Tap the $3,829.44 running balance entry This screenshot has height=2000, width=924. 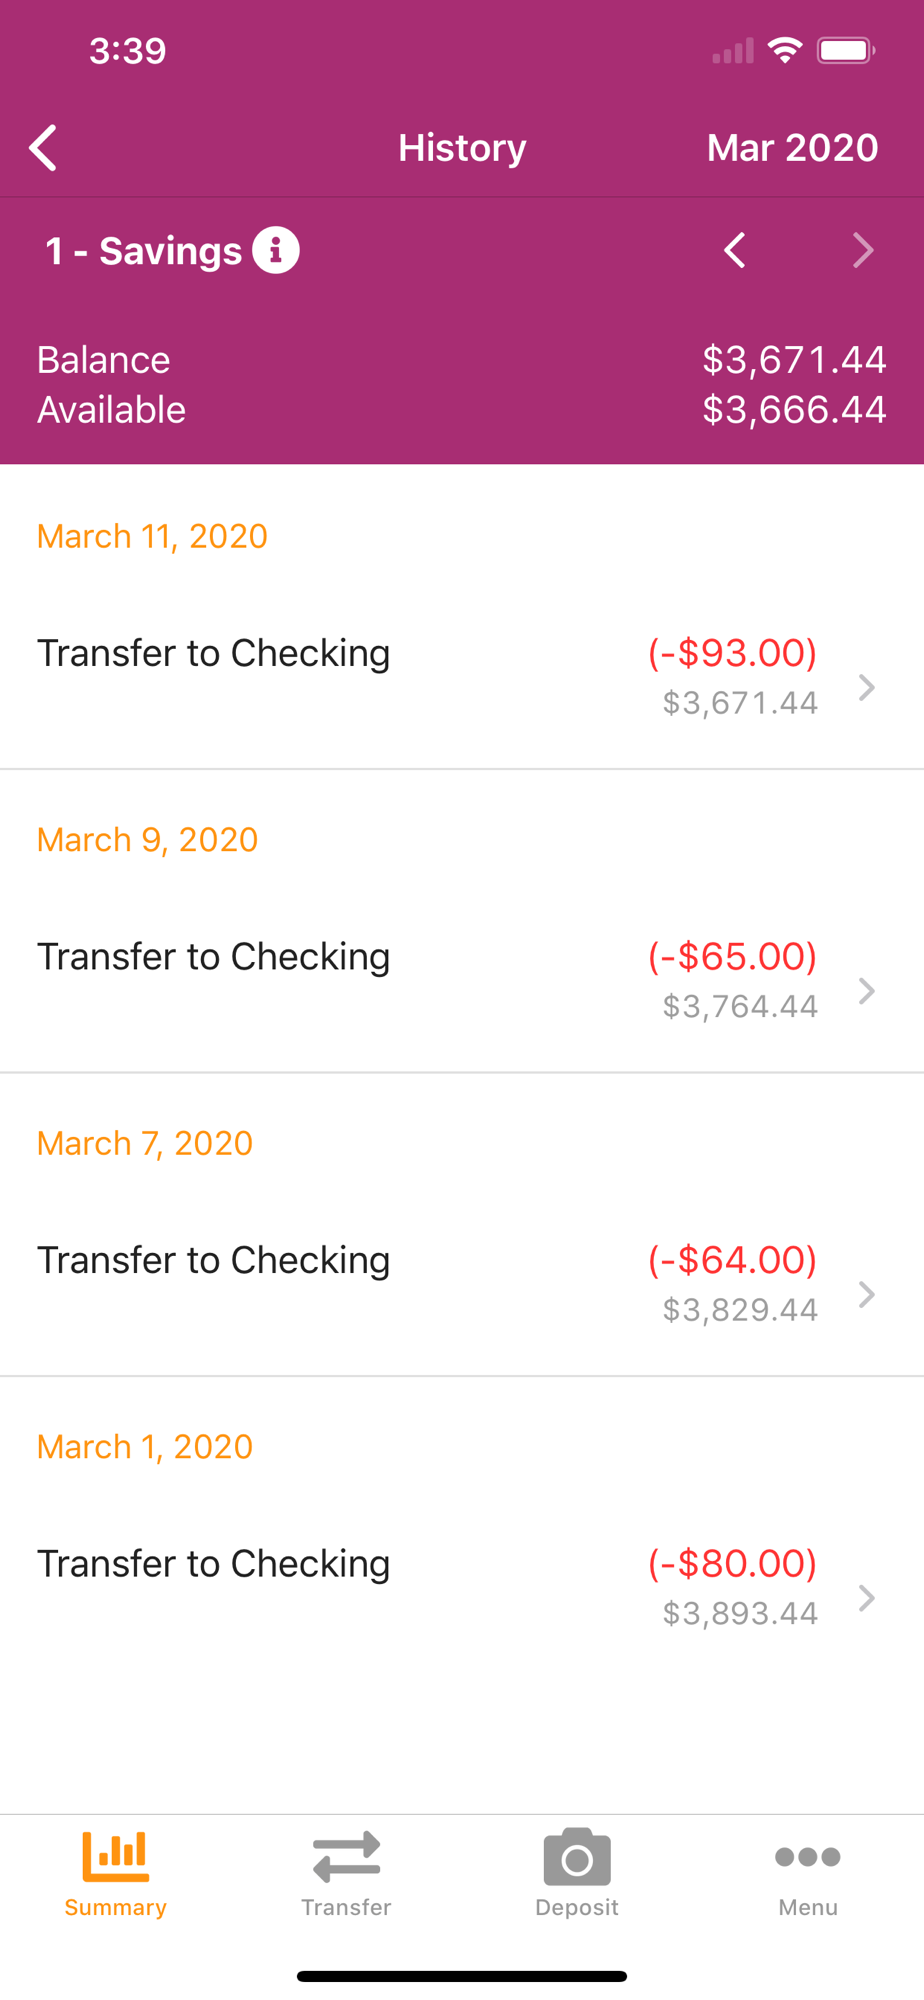[x=740, y=1310]
